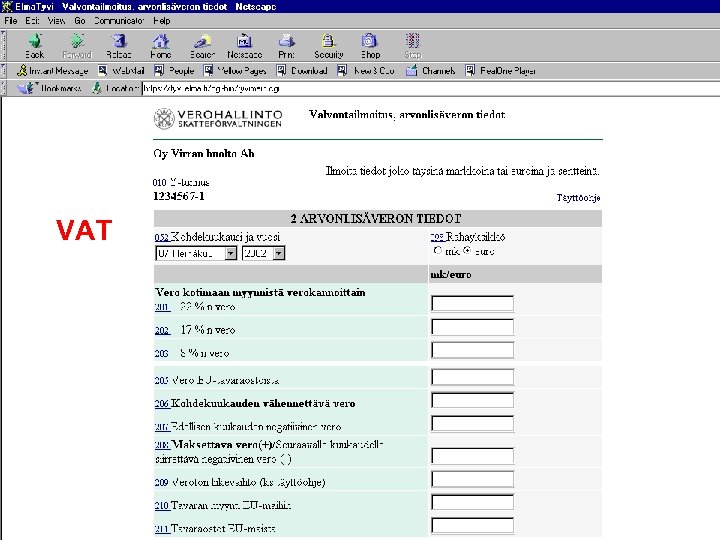Click the 201 22 % vero input field

(472, 304)
